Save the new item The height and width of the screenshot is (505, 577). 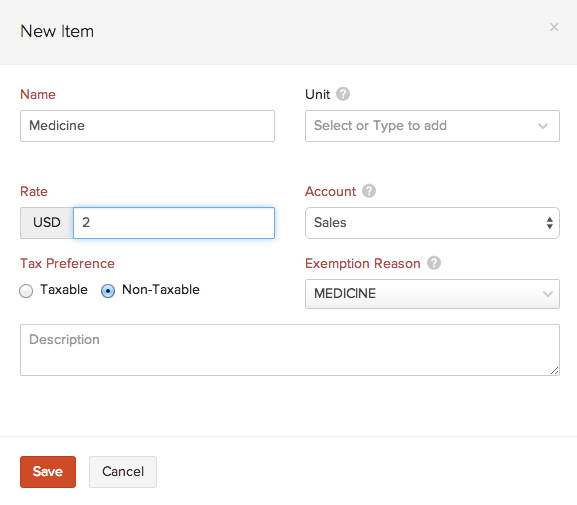pyautogui.click(x=48, y=472)
